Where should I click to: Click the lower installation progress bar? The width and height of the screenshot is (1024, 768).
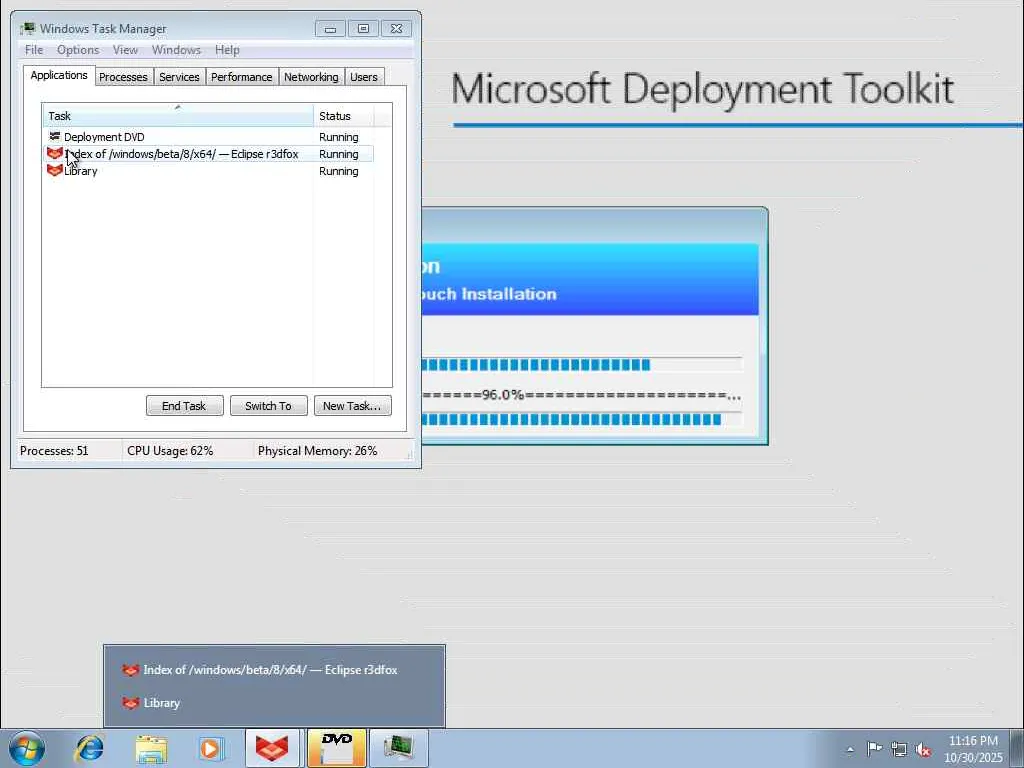pos(582,419)
